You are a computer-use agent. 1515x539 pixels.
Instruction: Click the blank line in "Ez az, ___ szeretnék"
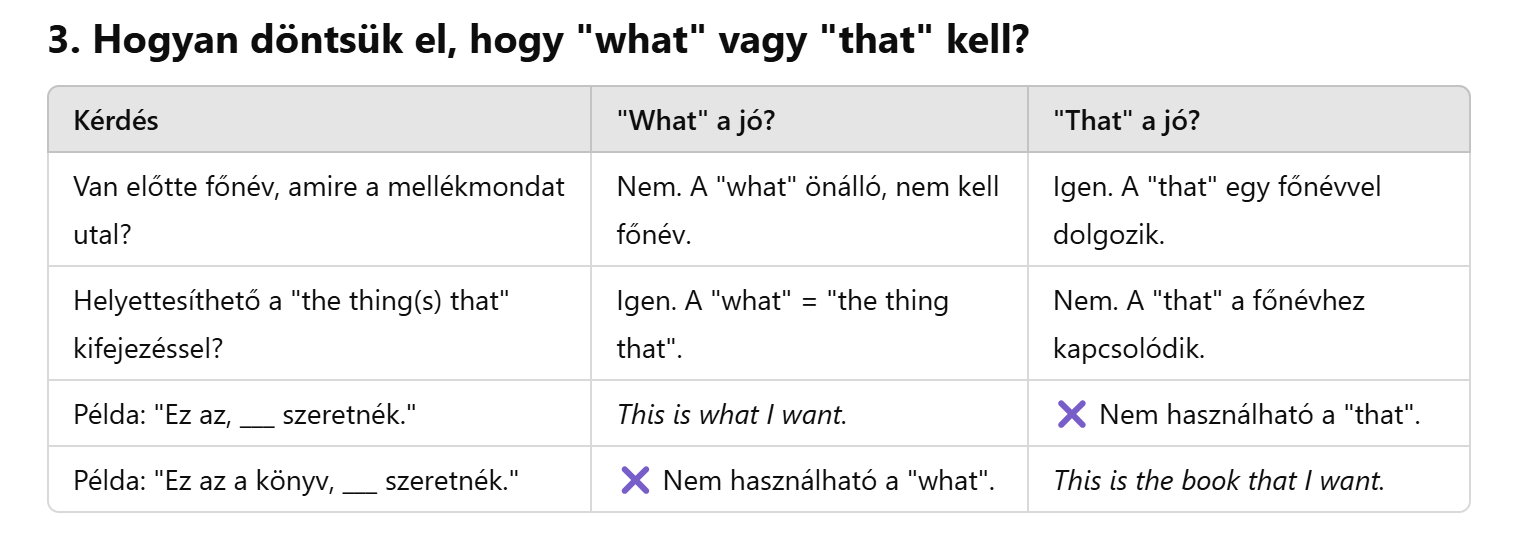point(257,416)
